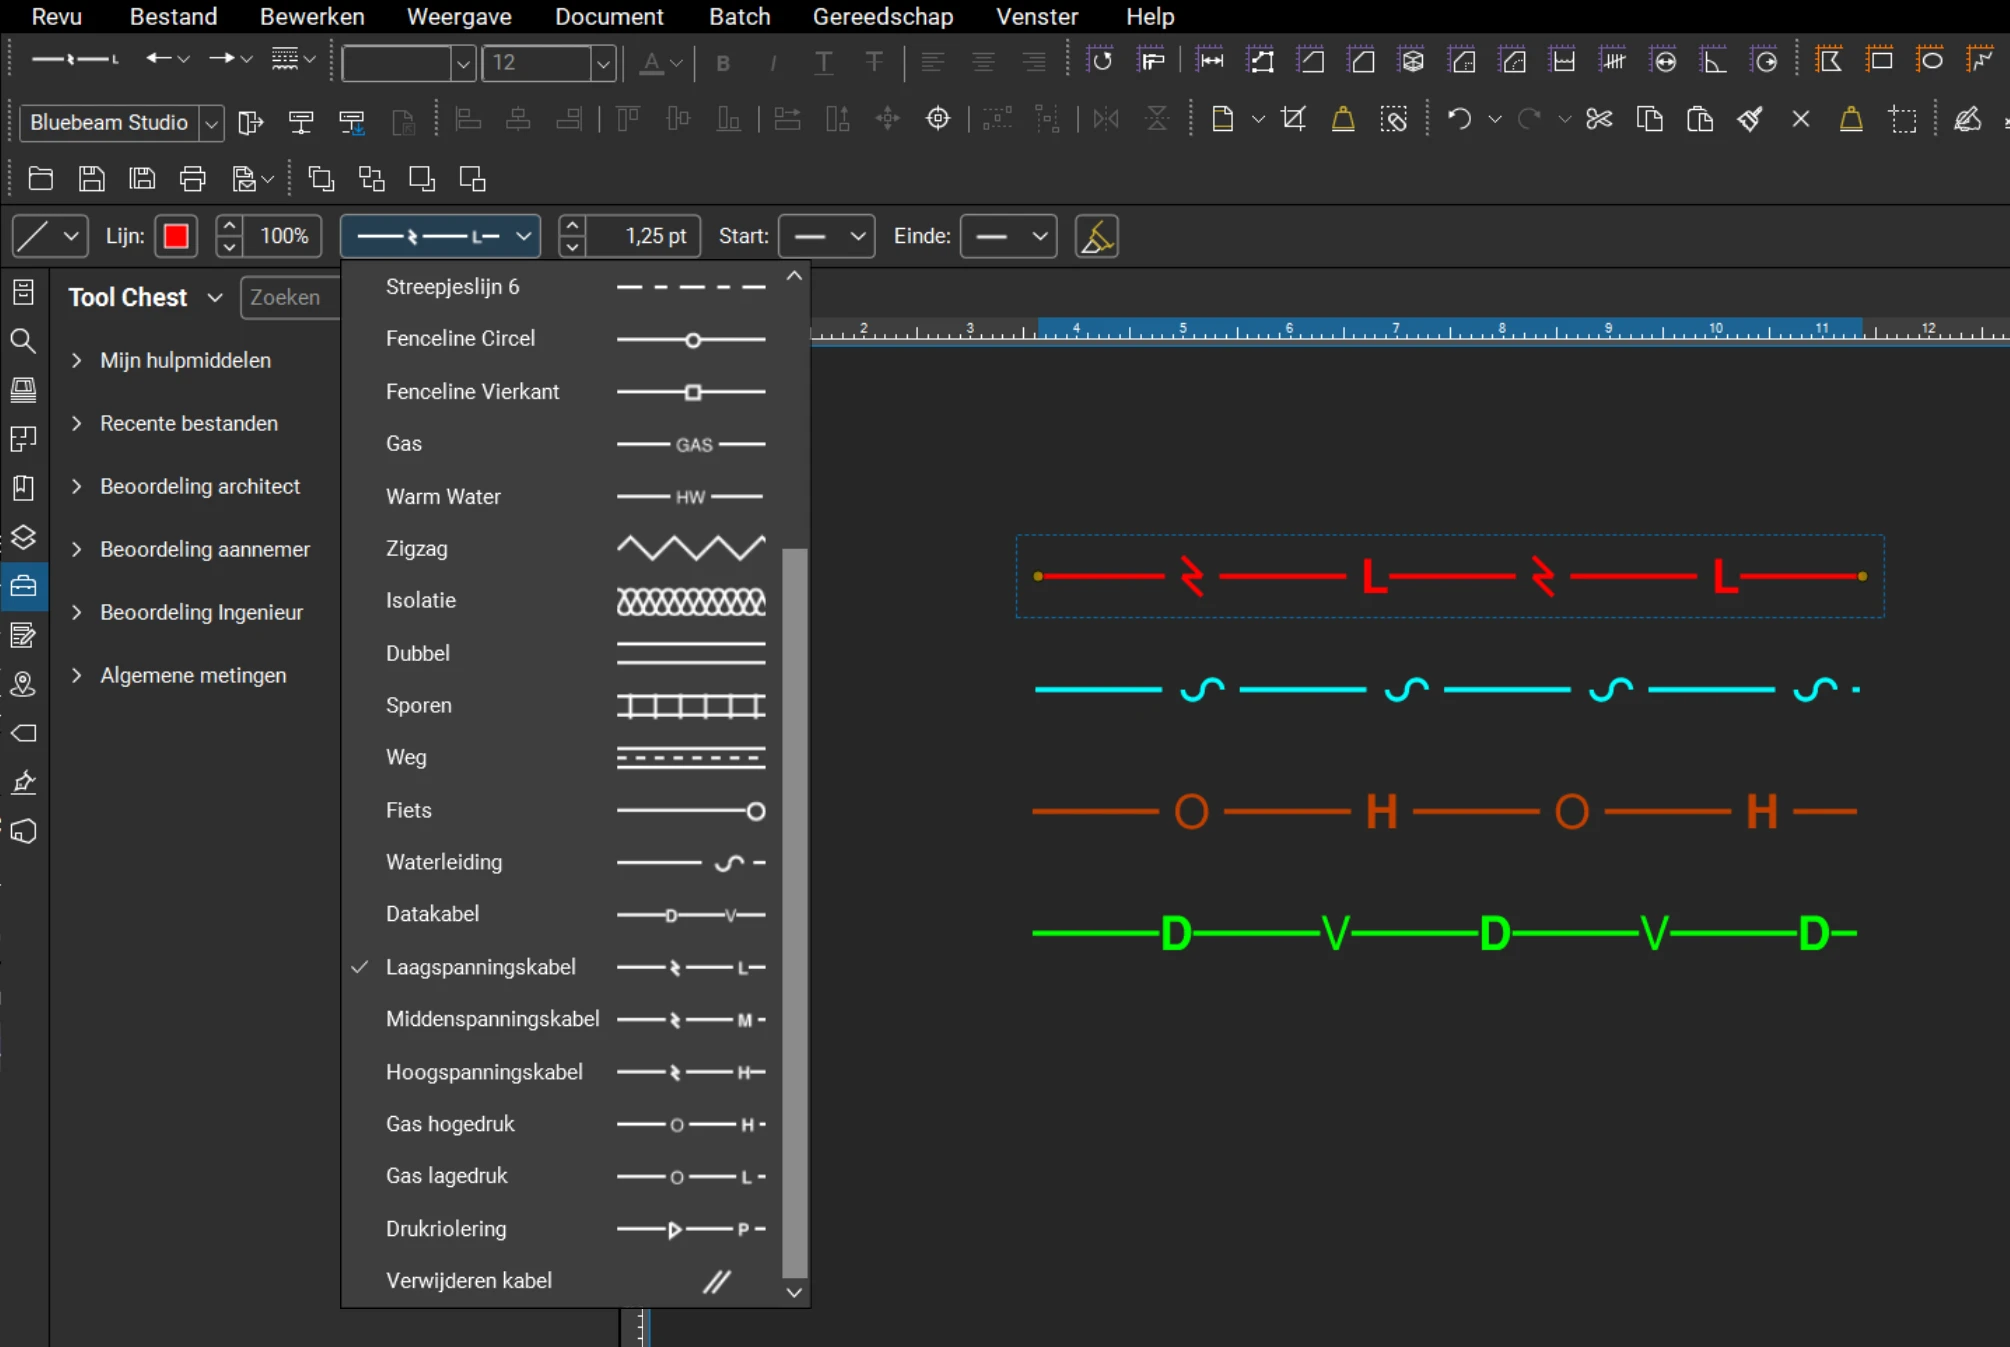Decrease line width with down stepper
2010x1347 pixels.
click(x=572, y=246)
